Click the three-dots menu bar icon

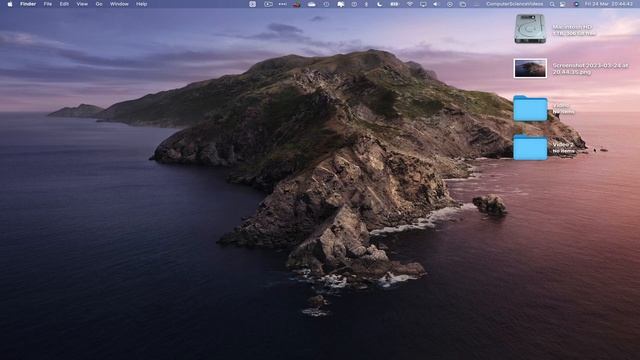(282, 4)
